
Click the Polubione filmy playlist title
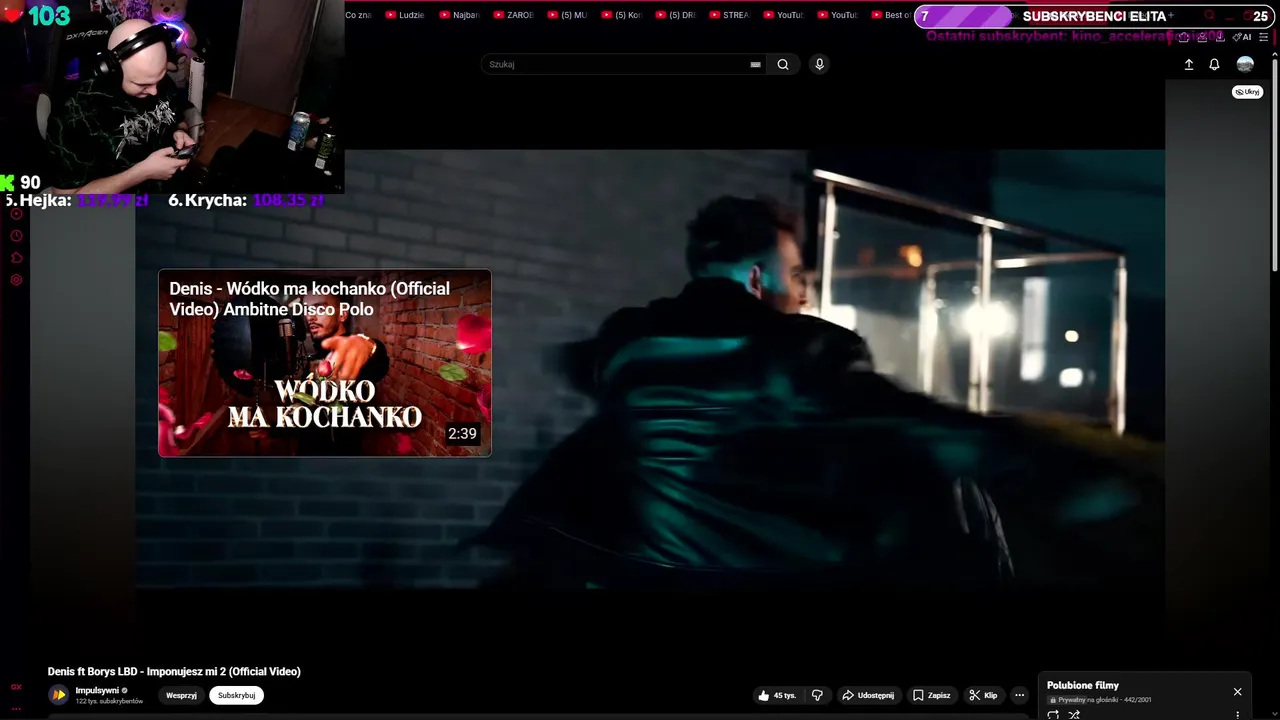click(x=1083, y=685)
